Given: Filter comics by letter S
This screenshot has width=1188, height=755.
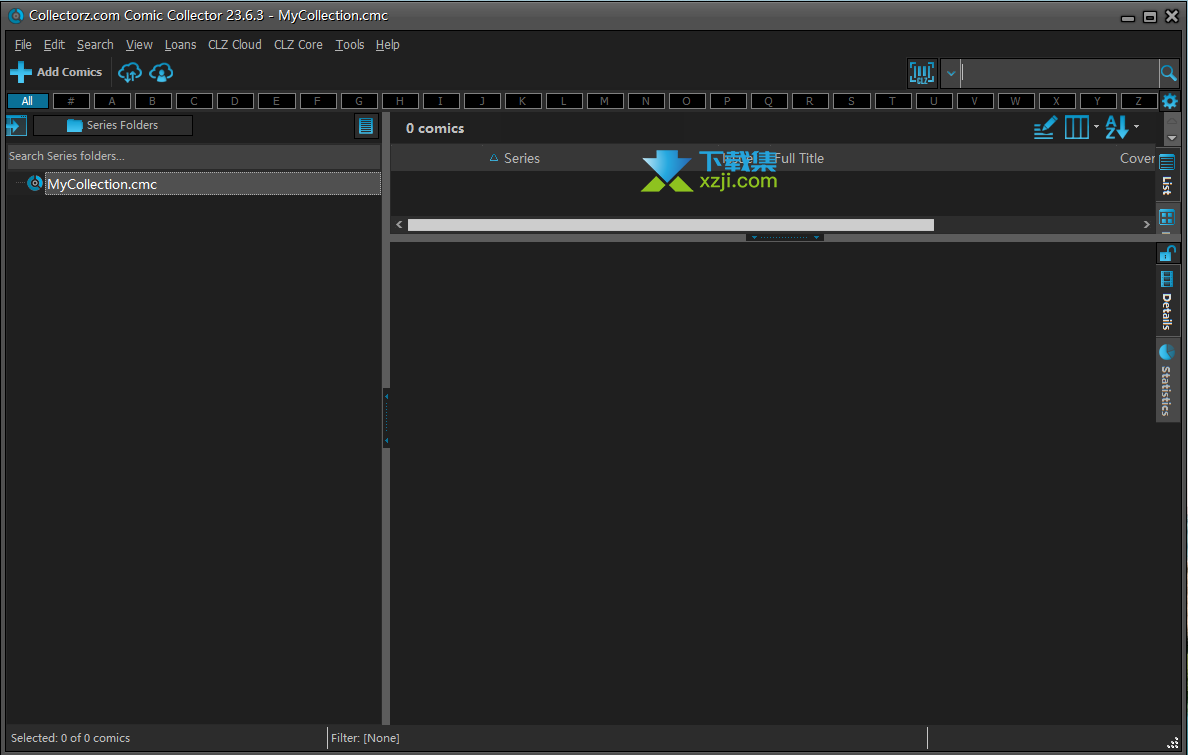Looking at the screenshot, I should [x=851, y=101].
